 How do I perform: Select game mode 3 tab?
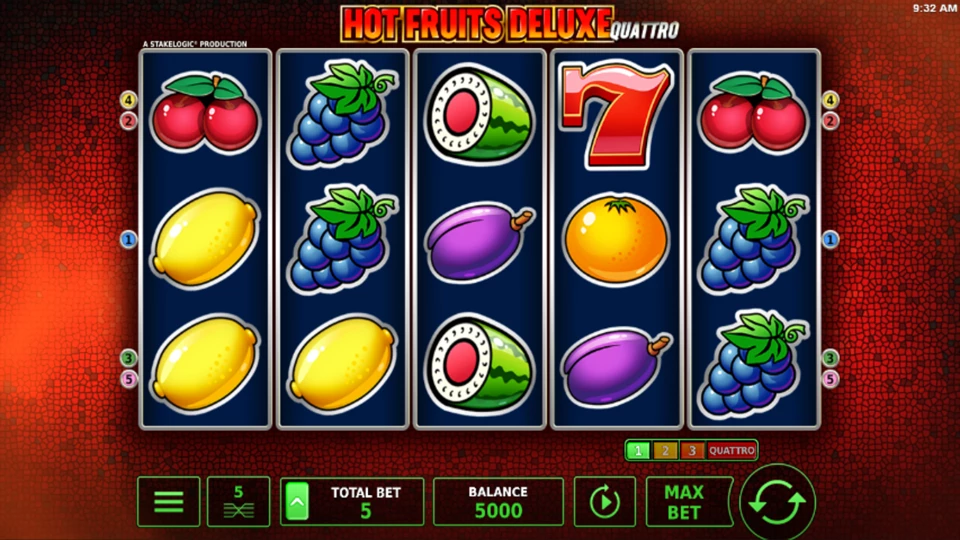(x=692, y=451)
